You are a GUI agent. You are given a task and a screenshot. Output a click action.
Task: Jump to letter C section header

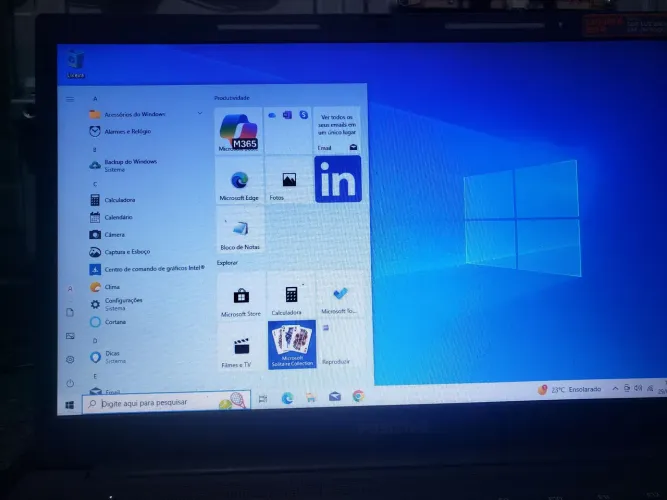click(95, 184)
